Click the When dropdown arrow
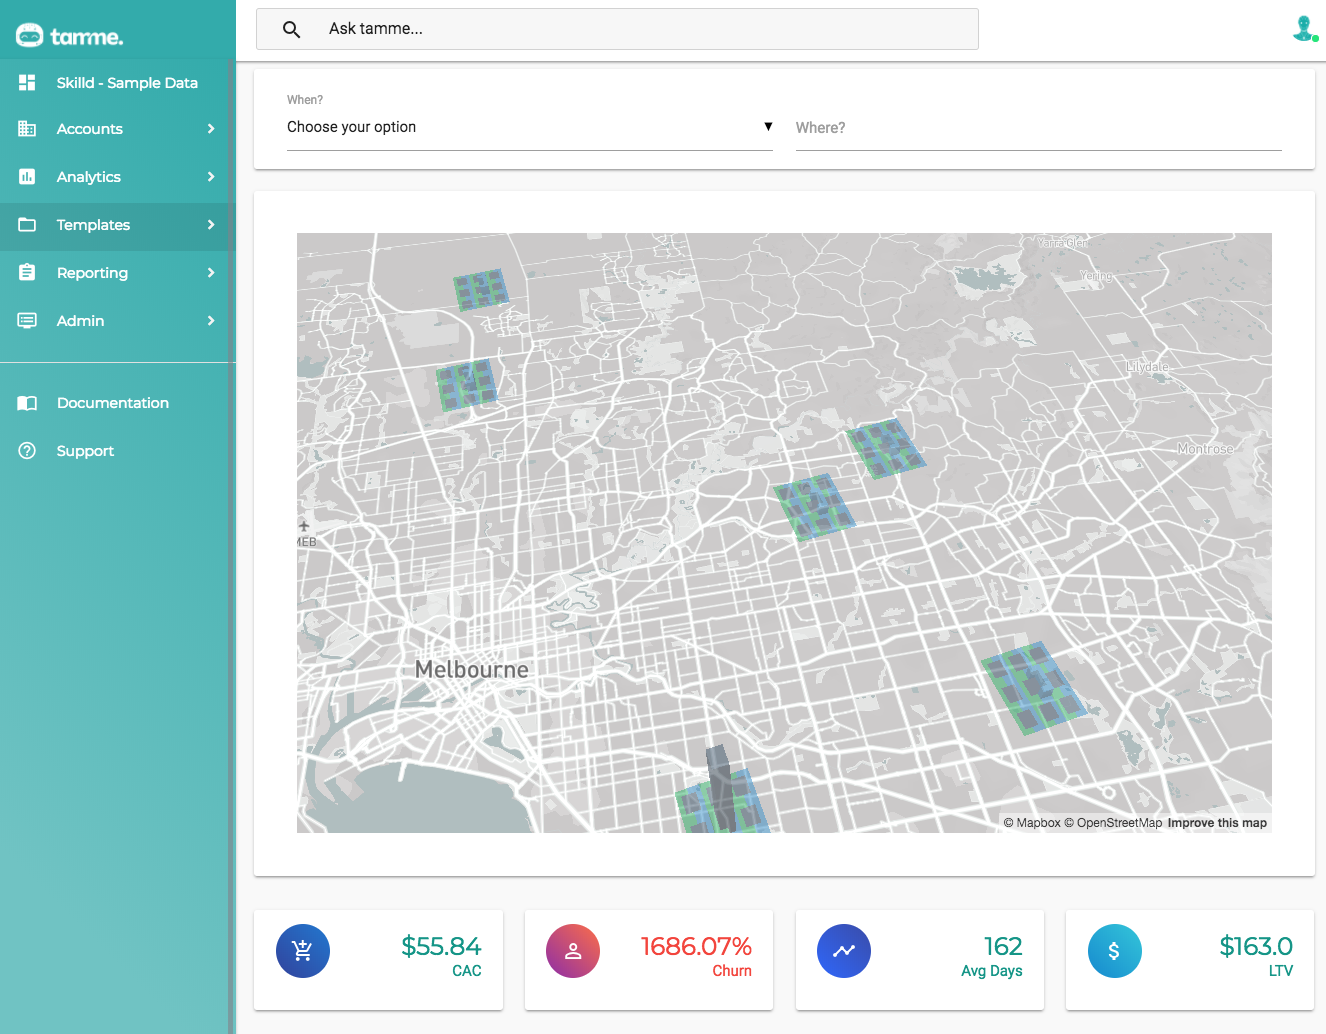 click(768, 126)
